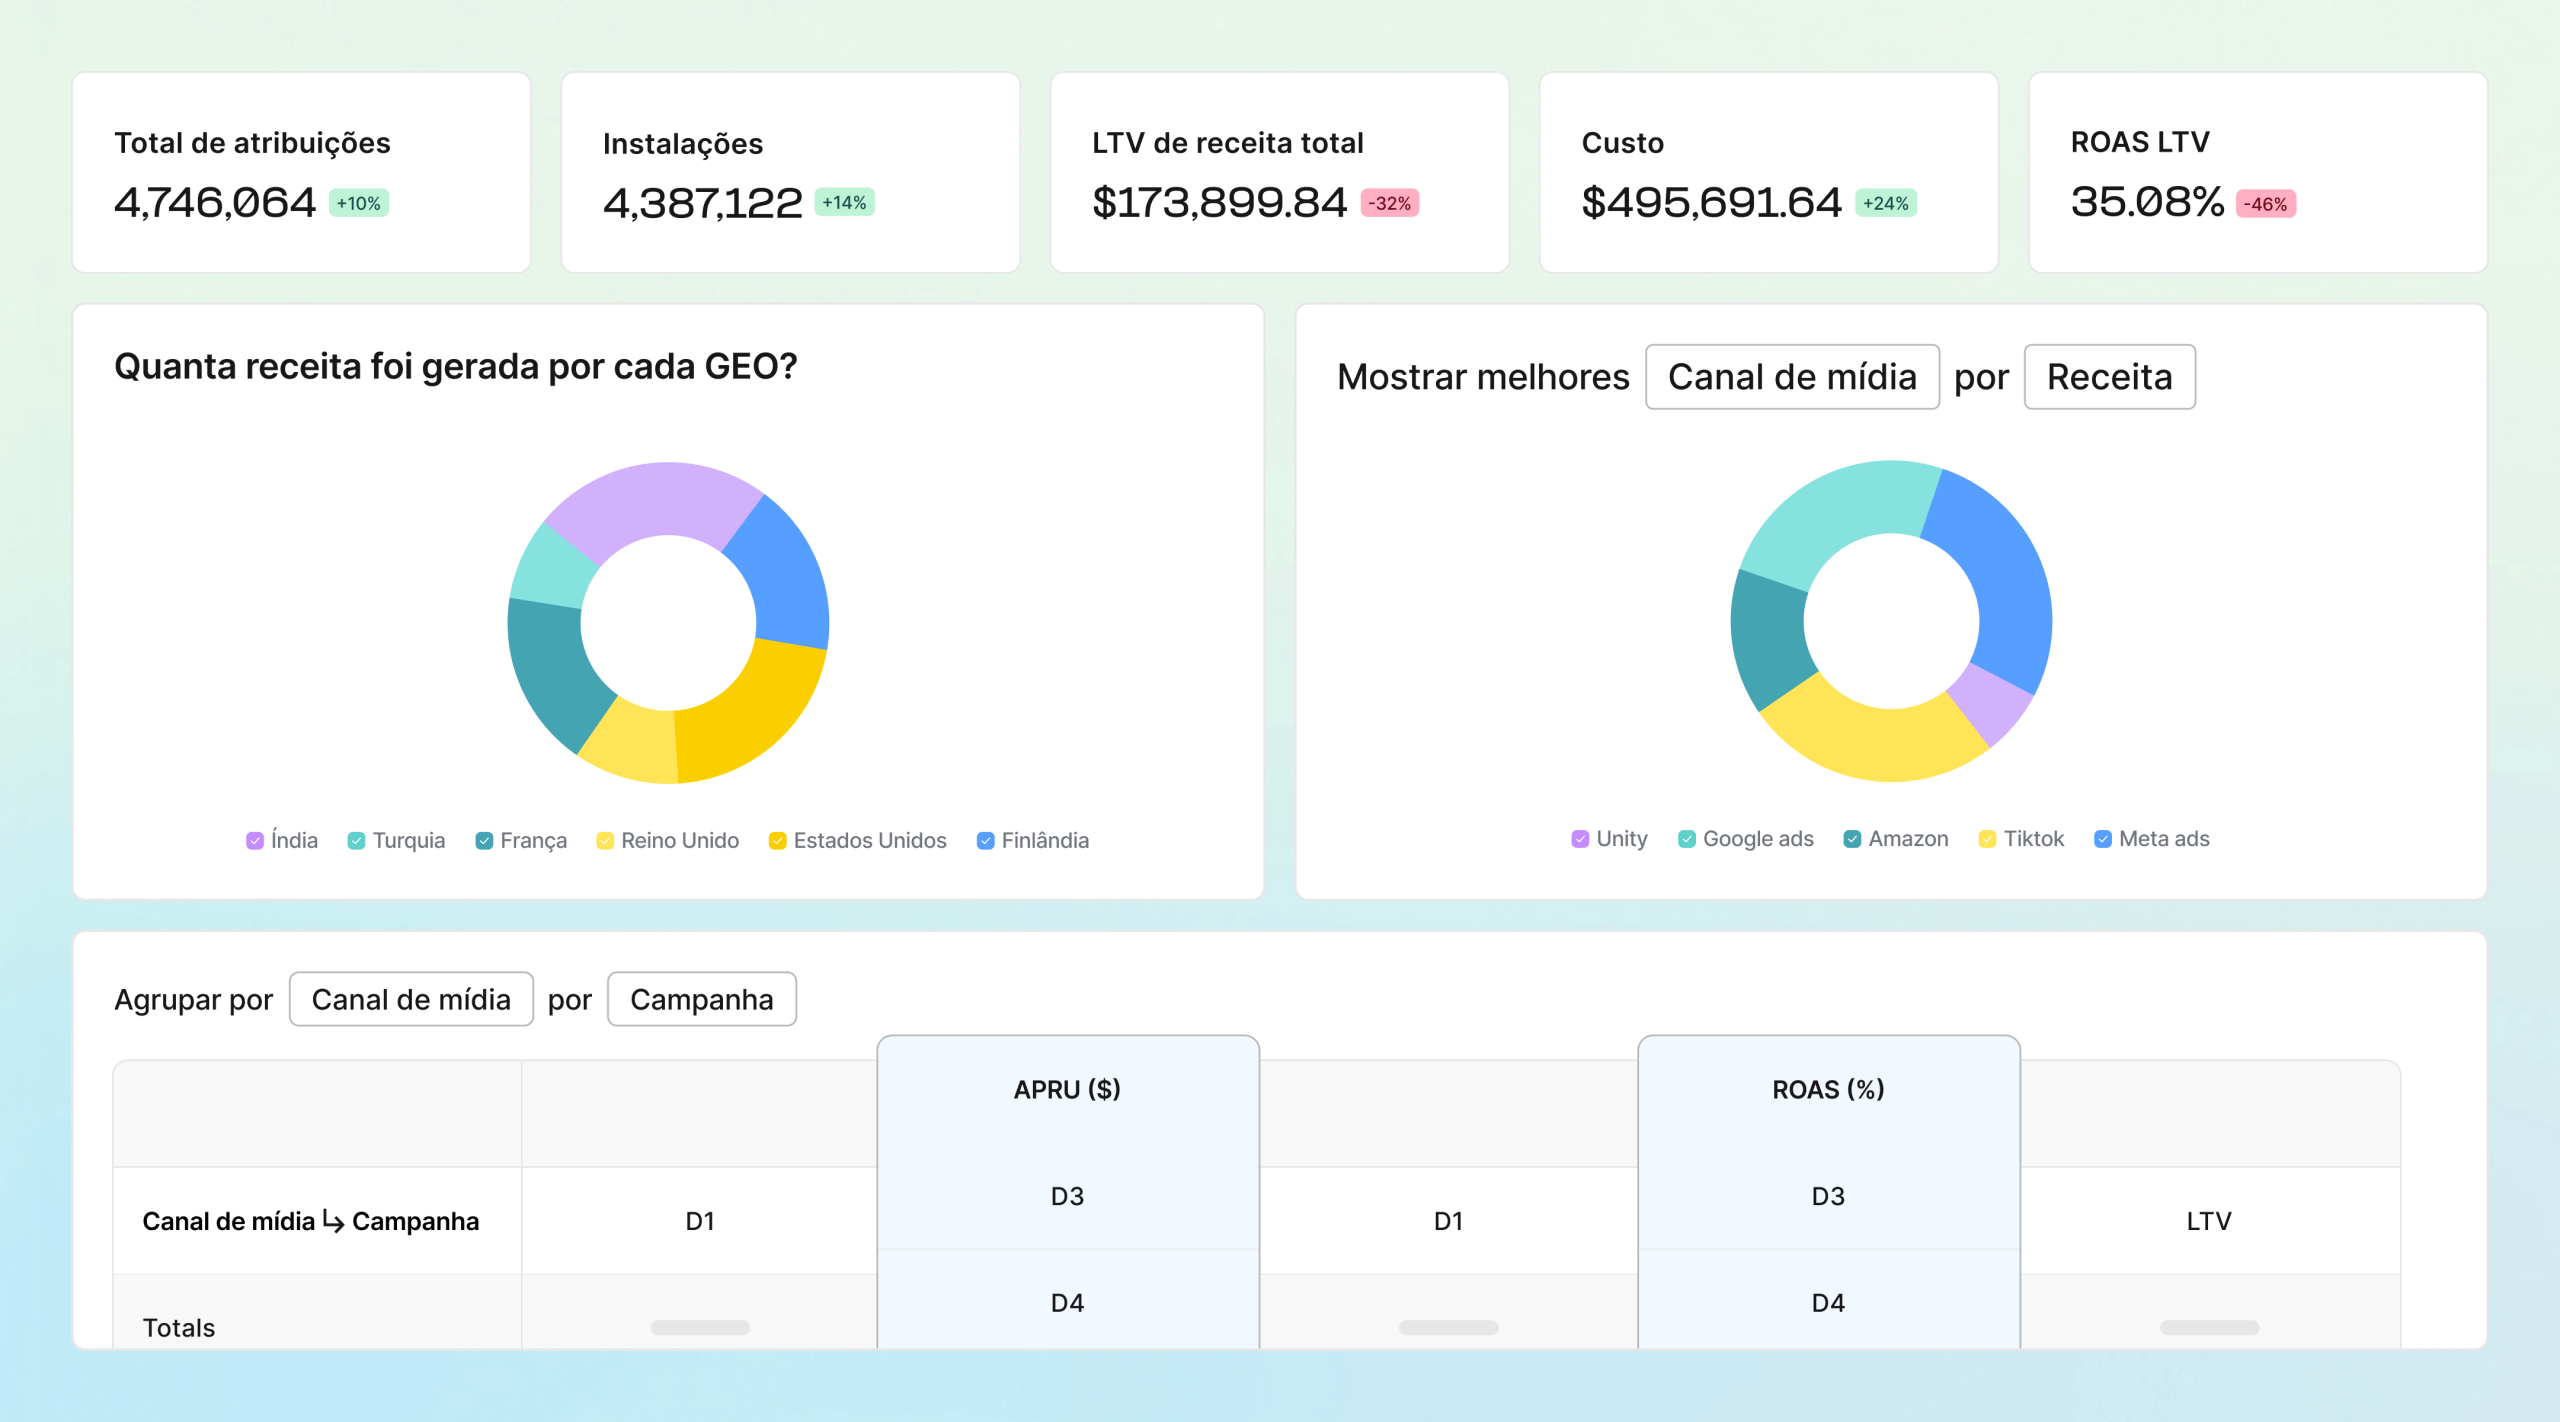This screenshot has height=1422, width=2560.
Task: Uncheck Reino Unido in the legend
Action: (x=604, y=840)
